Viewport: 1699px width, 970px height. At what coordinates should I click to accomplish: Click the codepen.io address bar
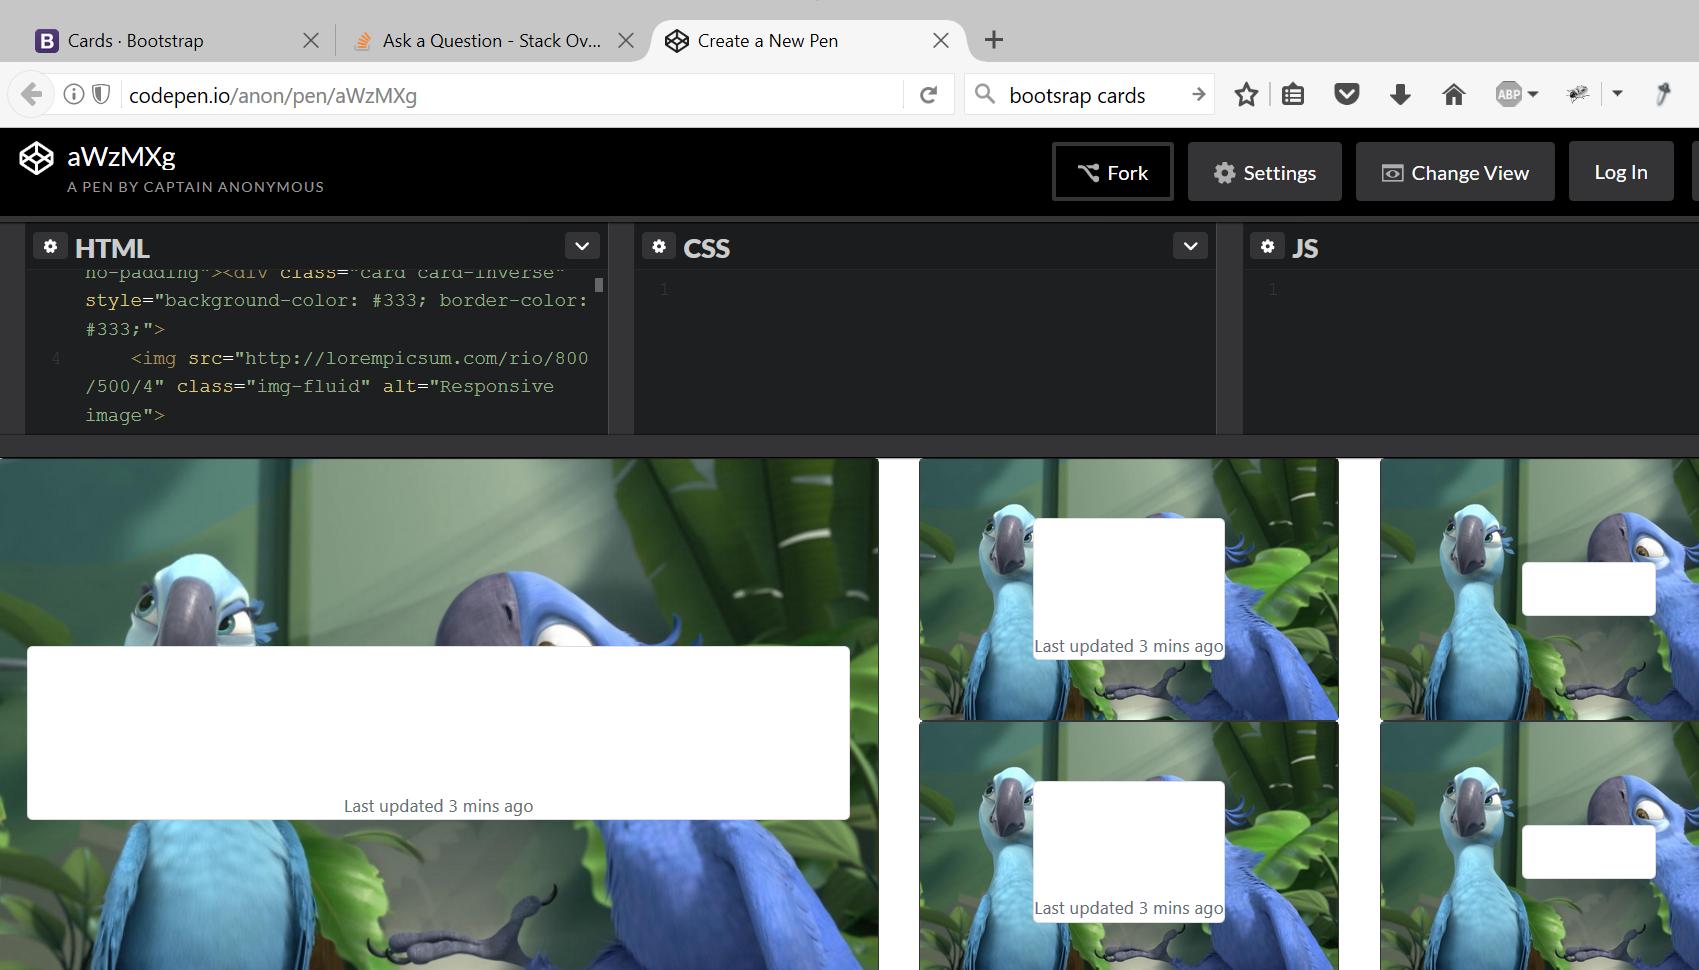point(512,95)
